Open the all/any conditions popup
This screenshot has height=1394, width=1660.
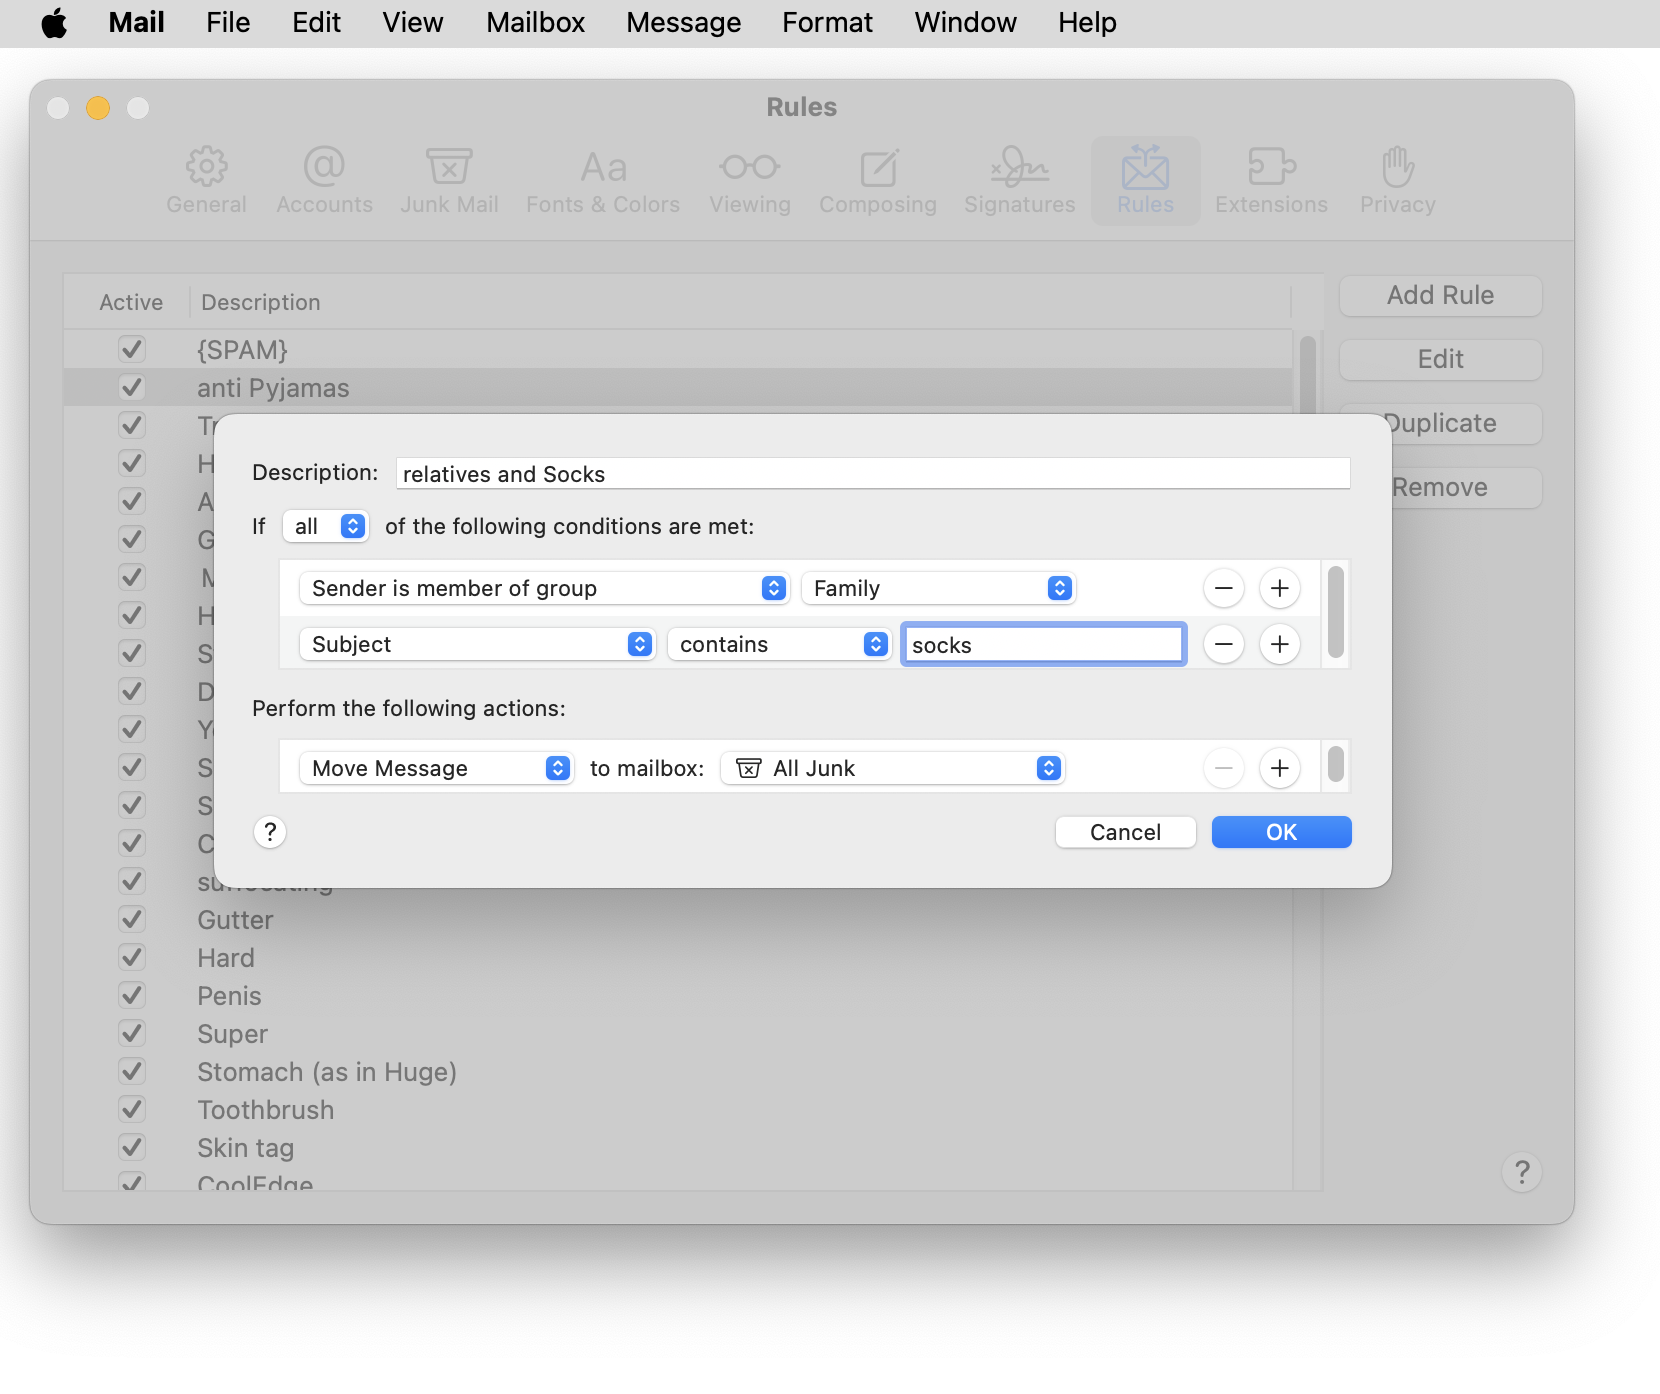(326, 526)
